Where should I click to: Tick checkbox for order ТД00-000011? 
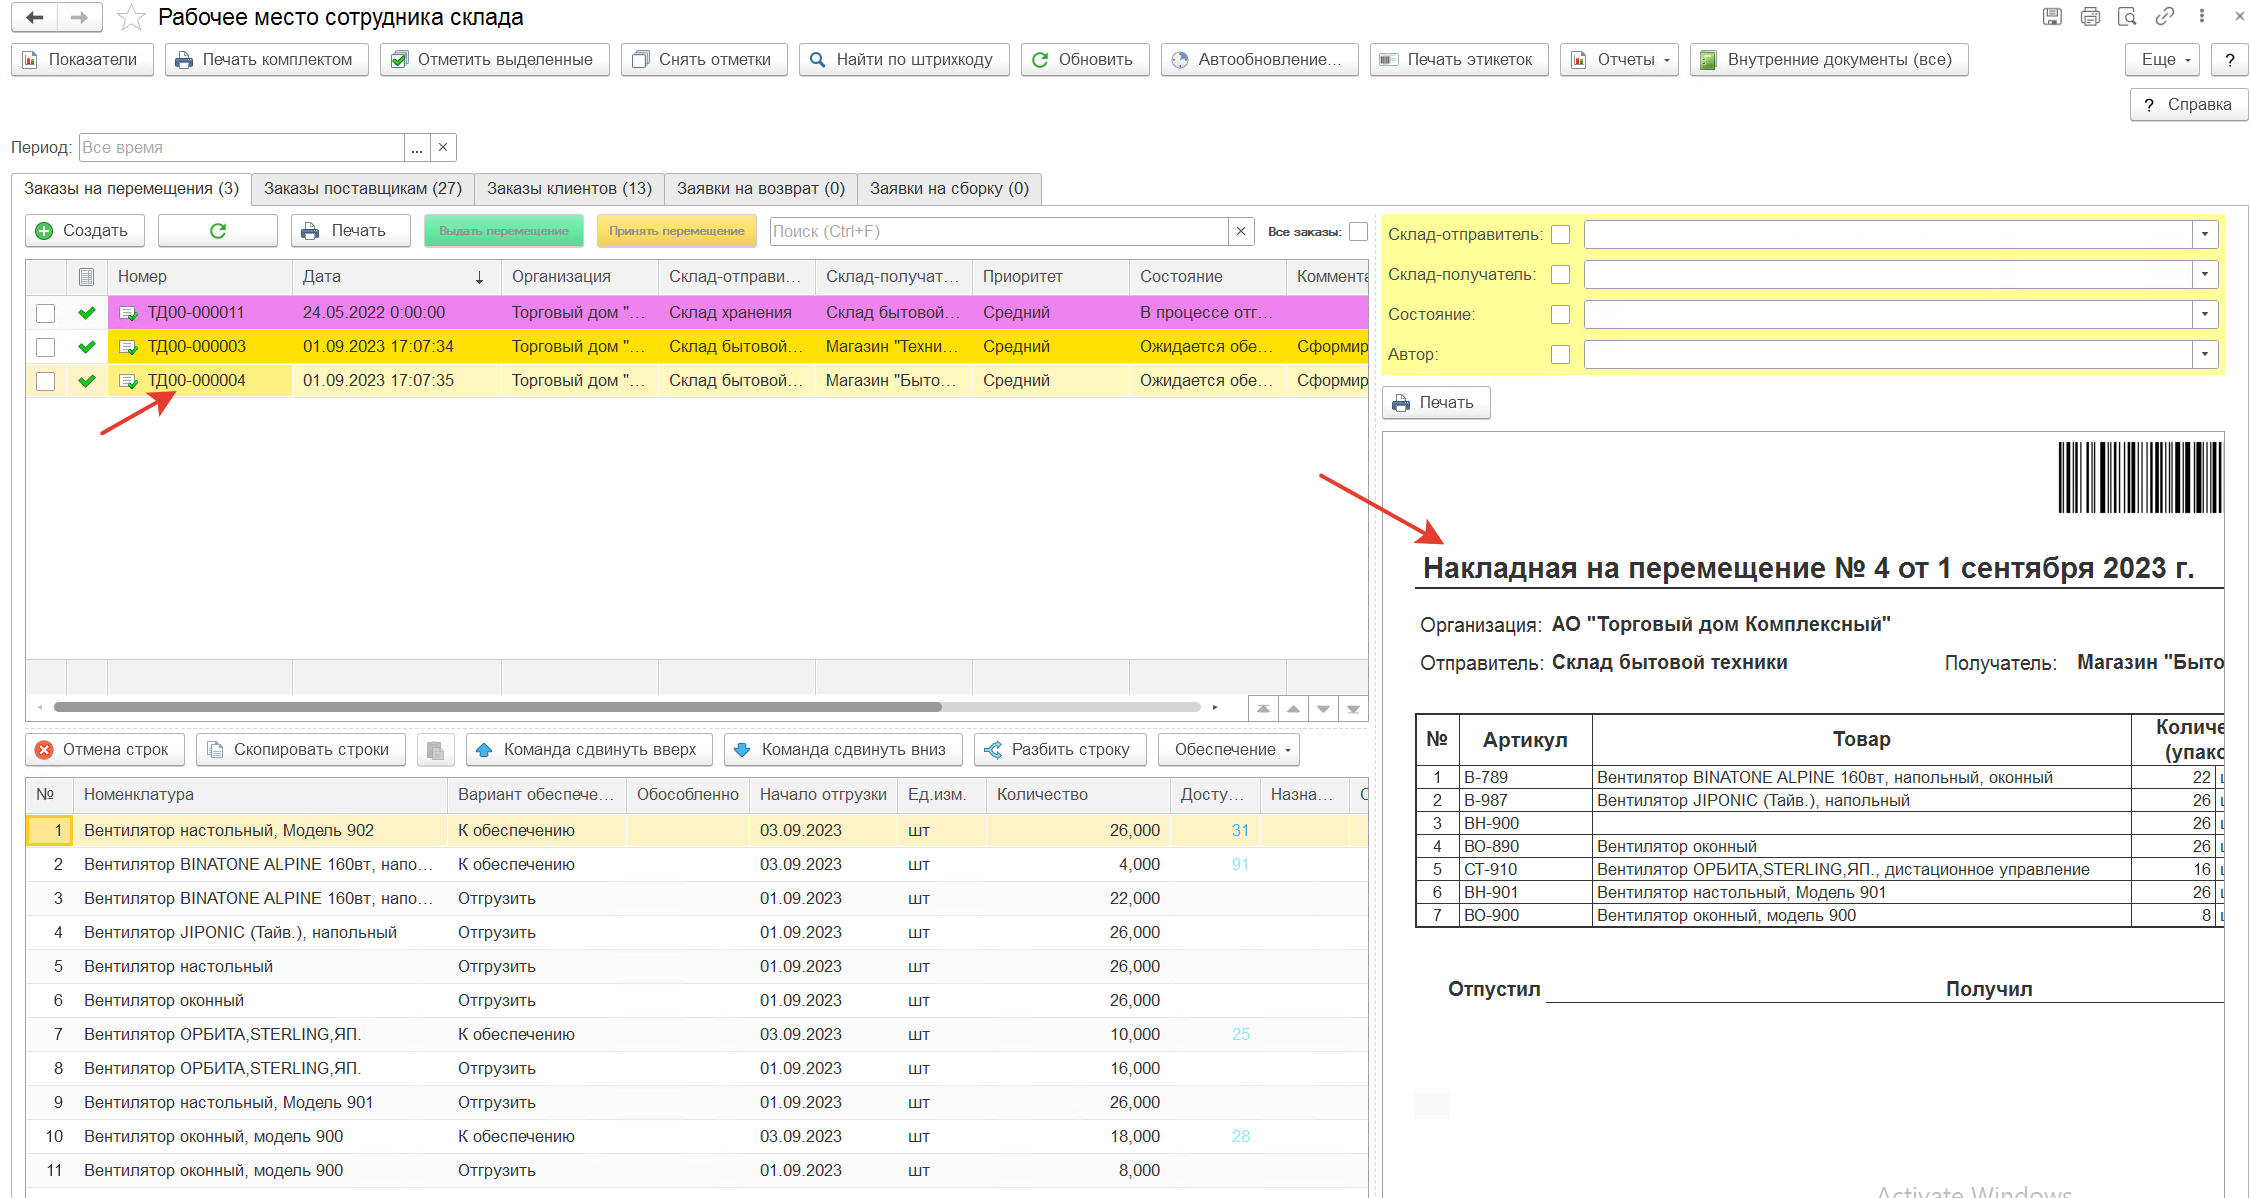[x=45, y=313]
